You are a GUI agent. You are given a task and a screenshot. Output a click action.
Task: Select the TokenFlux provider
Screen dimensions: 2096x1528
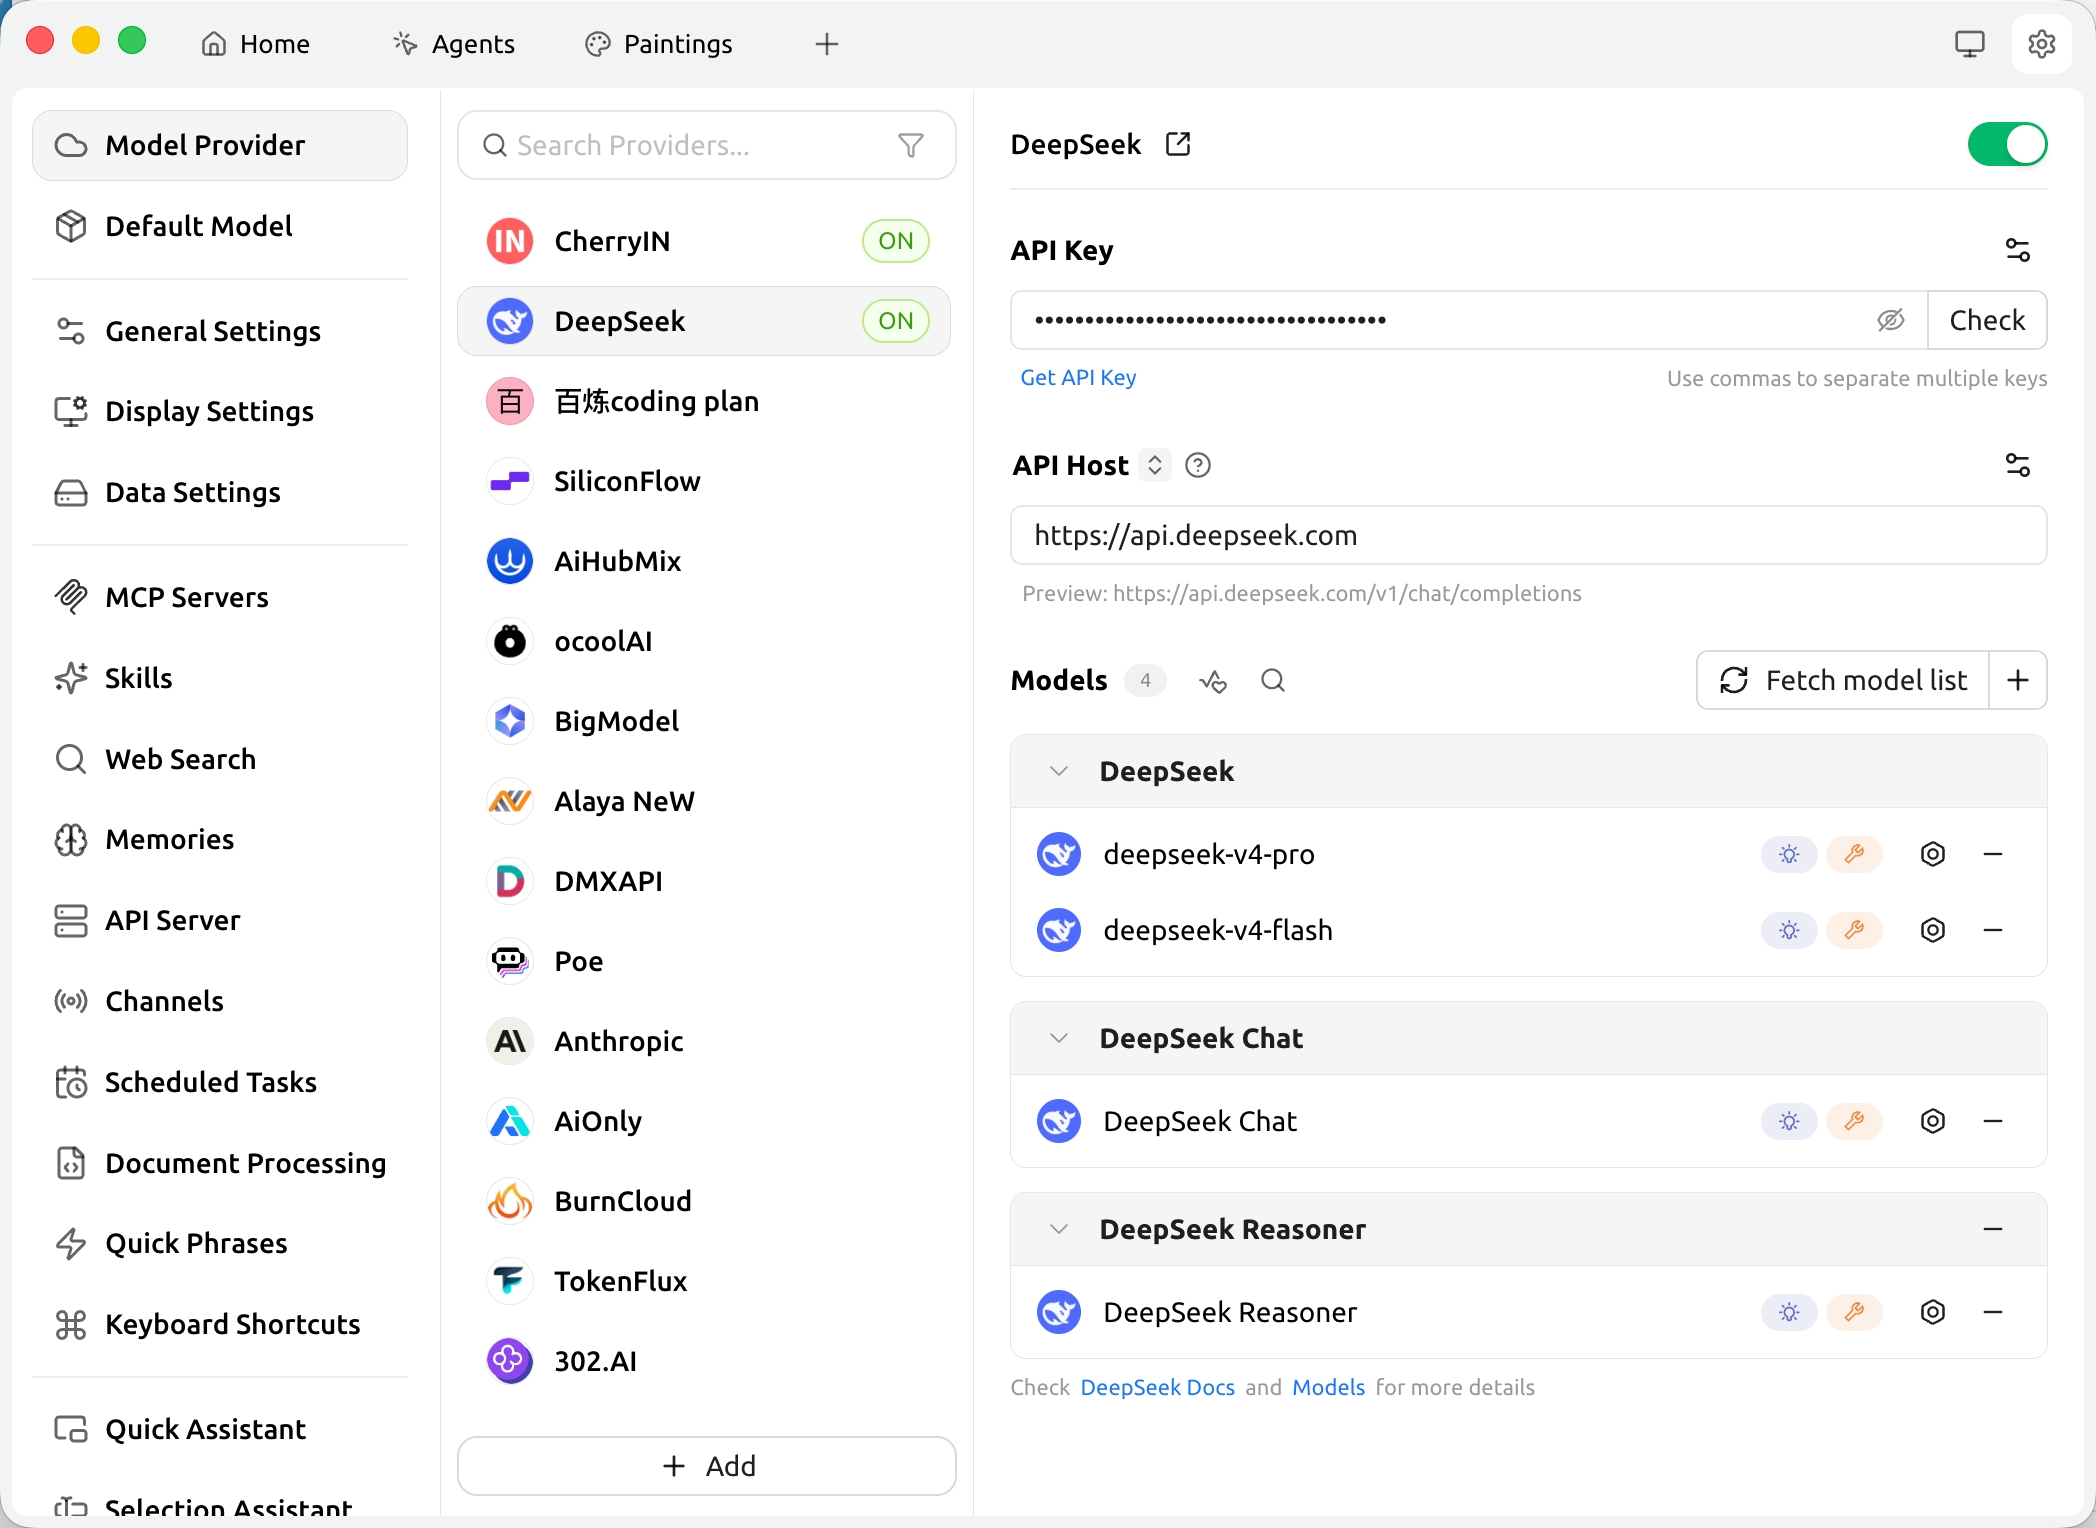(704, 1281)
